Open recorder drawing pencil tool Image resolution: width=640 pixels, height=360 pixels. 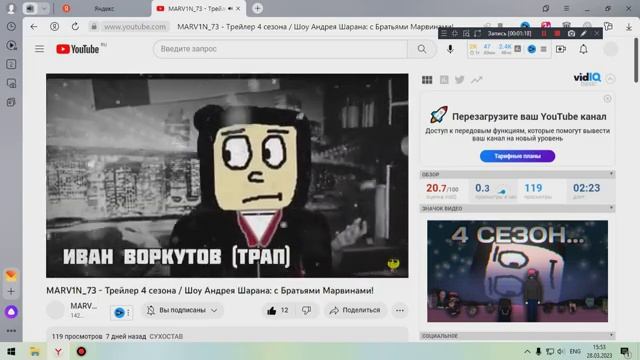coord(584,33)
